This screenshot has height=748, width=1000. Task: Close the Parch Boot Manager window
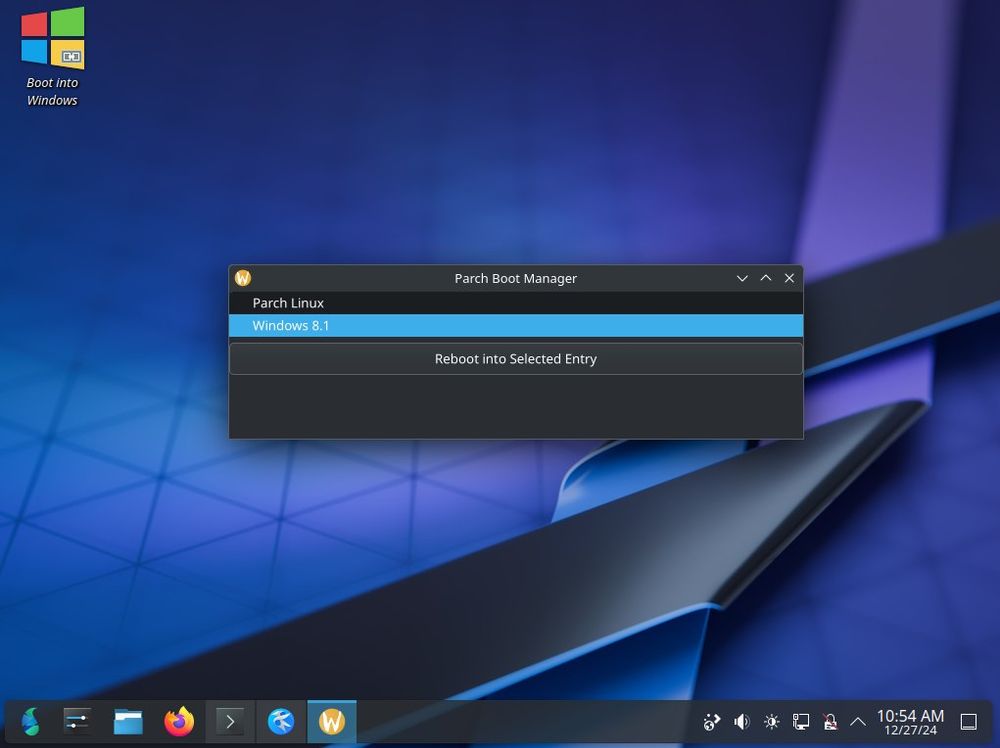click(789, 278)
